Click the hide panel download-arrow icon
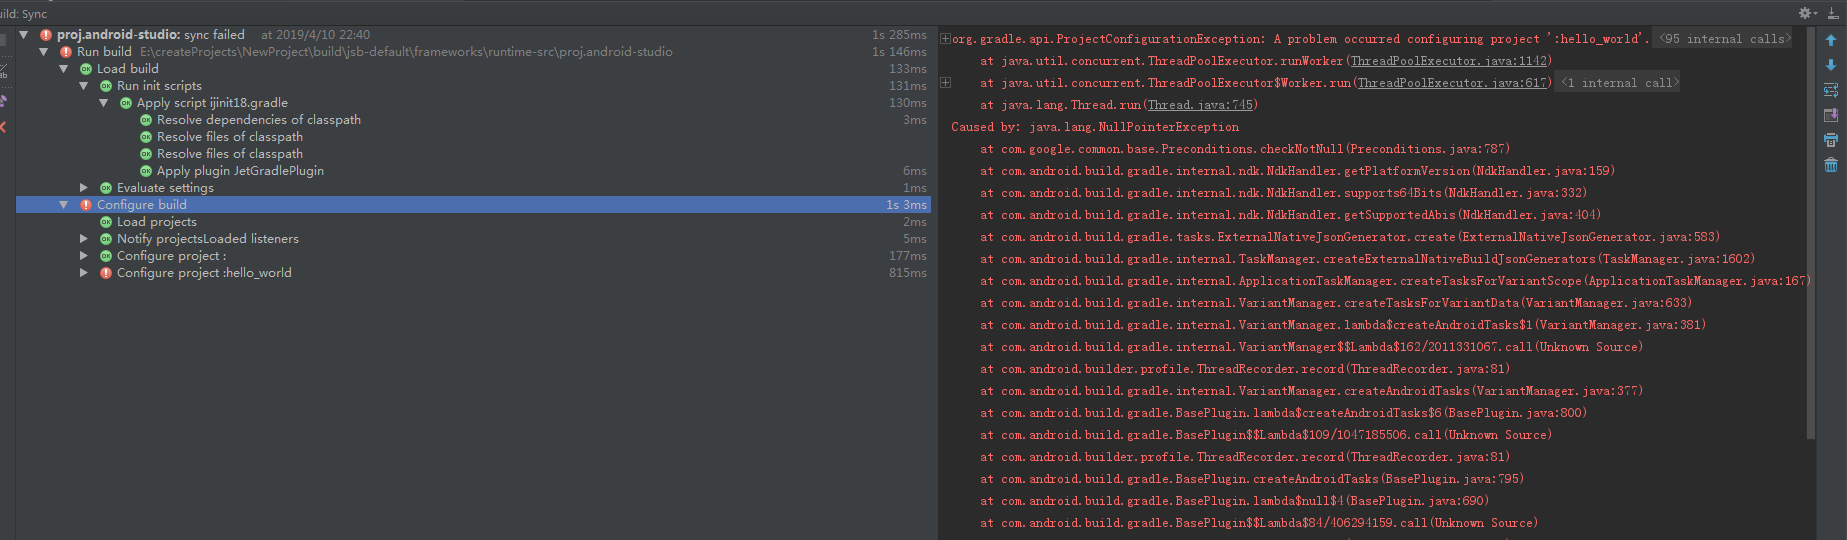The width and height of the screenshot is (1847, 540). [x=1833, y=13]
